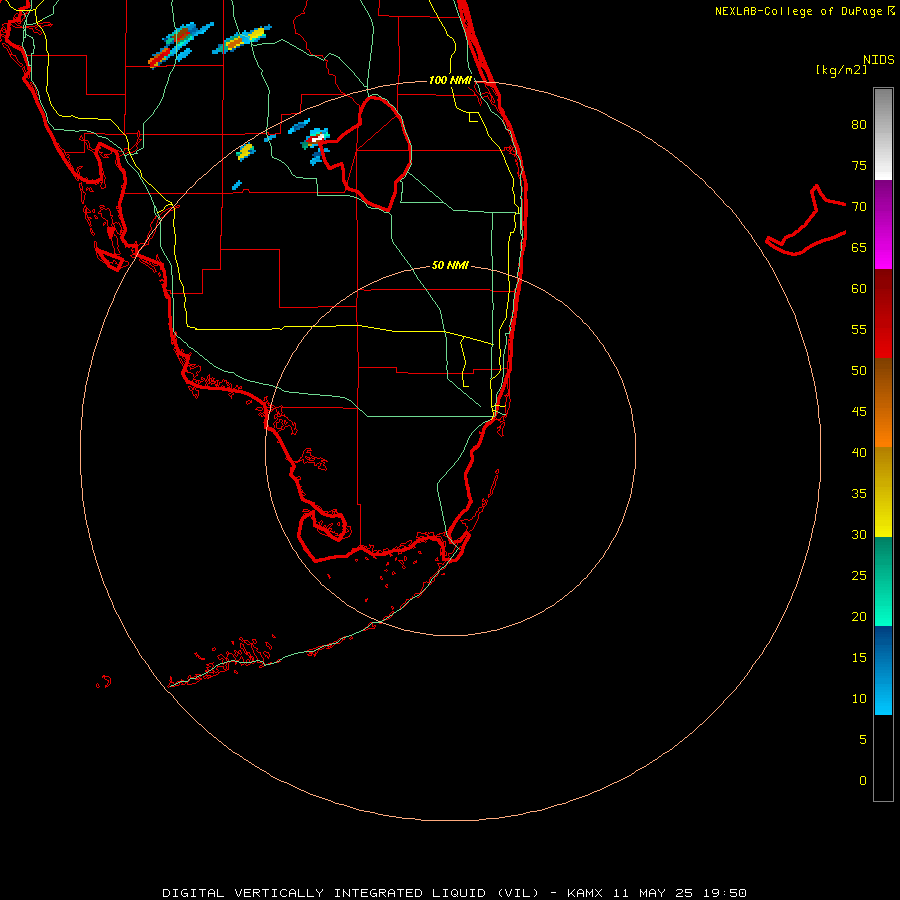Click the 30 value on the scale

point(859,535)
